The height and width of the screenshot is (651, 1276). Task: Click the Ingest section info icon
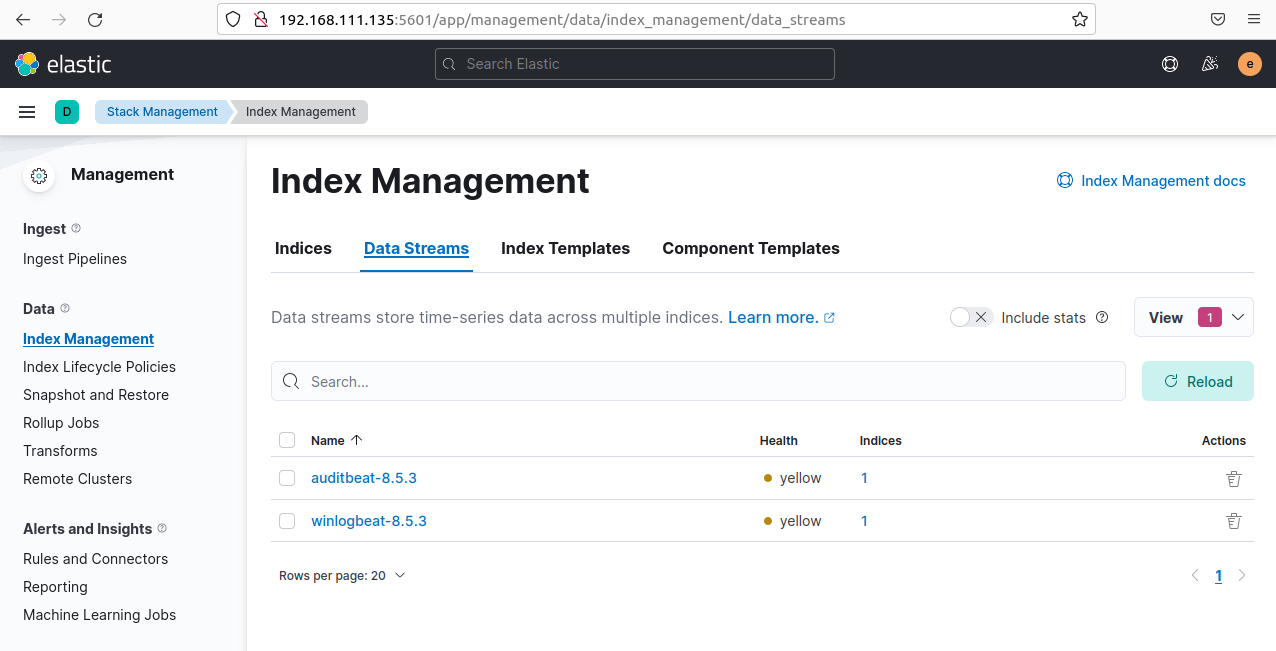[77, 229]
